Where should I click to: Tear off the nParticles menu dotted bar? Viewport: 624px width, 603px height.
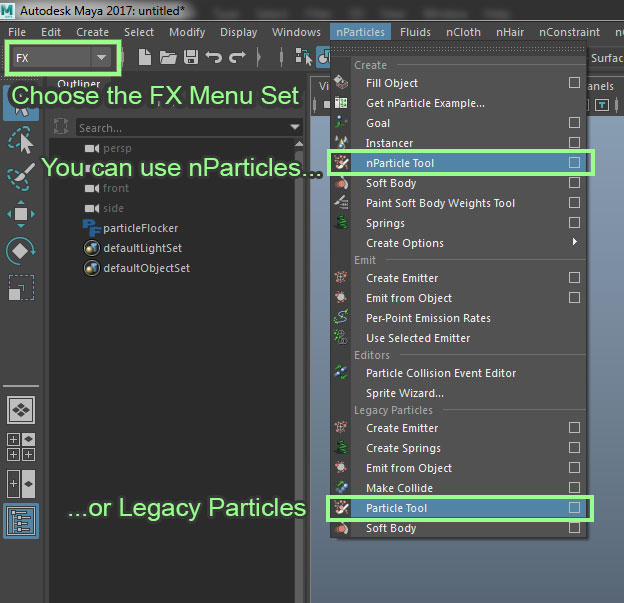(458, 49)
